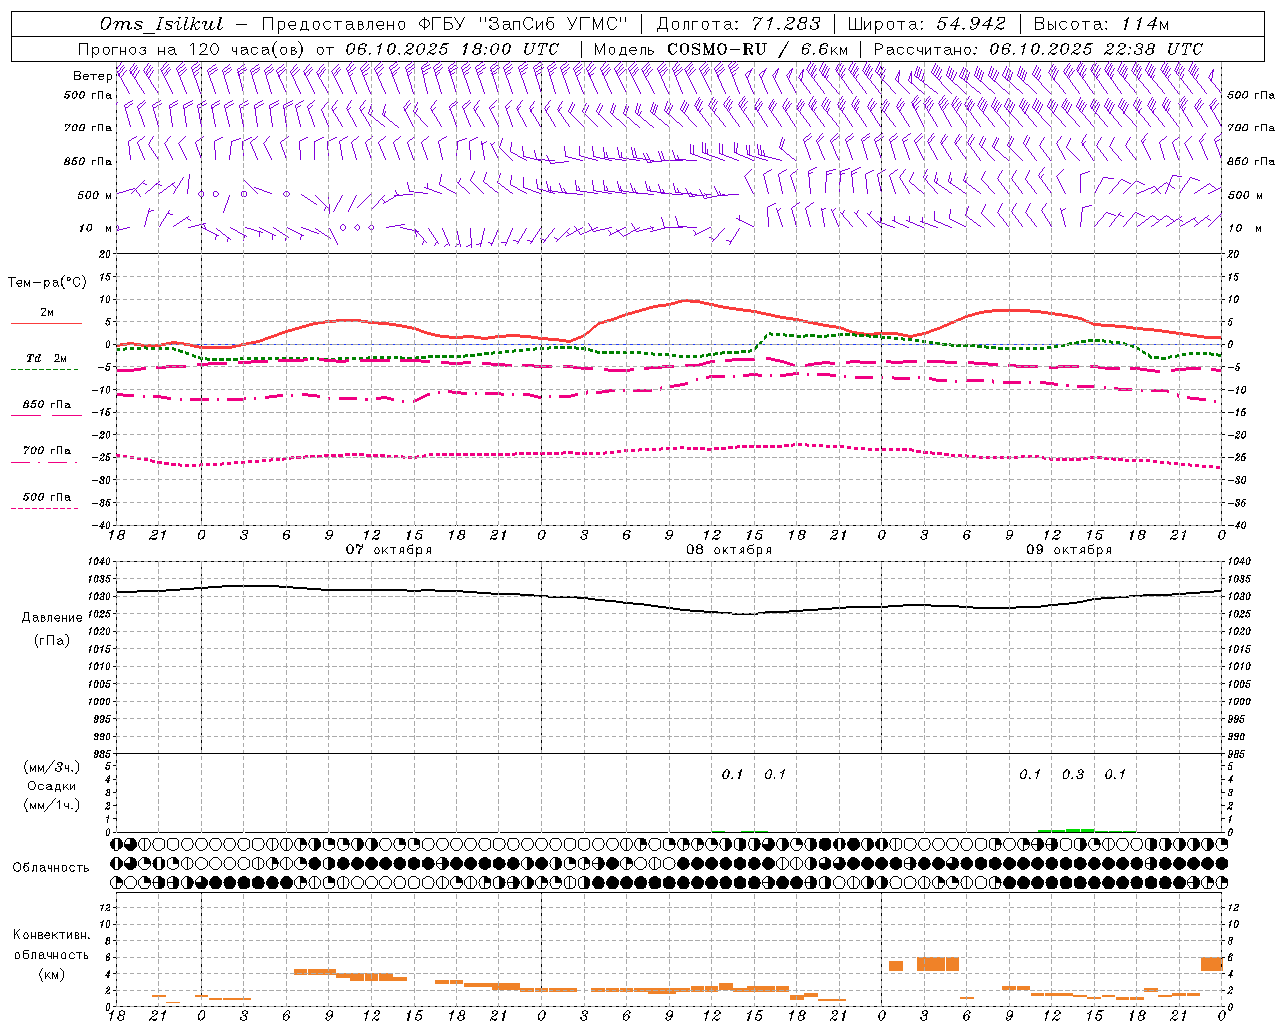The width and height of the screenshot is (1280, 1024).
Task: Click the Давление pressure panel label
Action: [x=52, y=618]
